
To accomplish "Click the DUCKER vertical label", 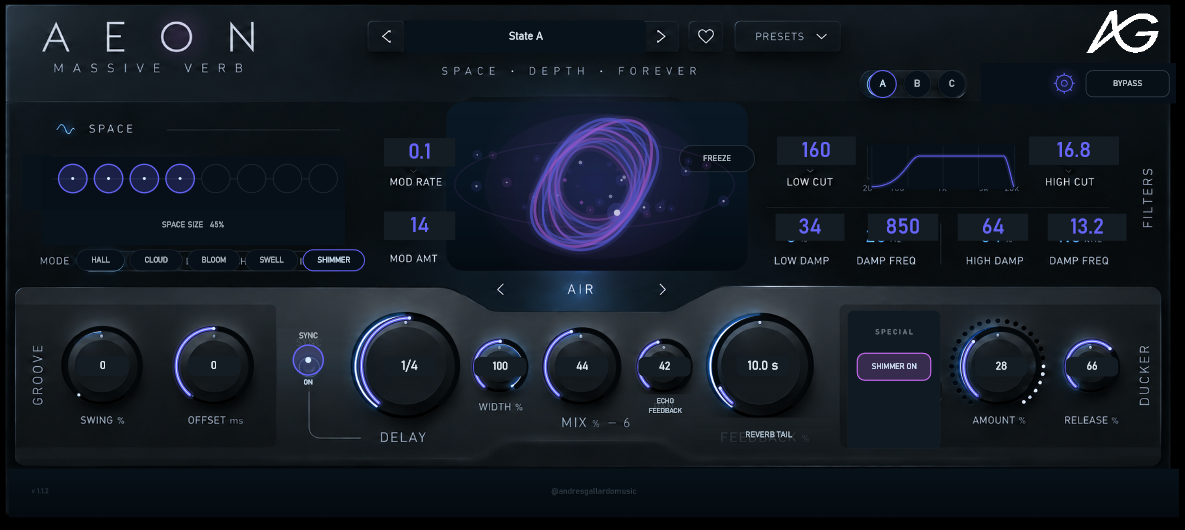I will click(1144, 376).
